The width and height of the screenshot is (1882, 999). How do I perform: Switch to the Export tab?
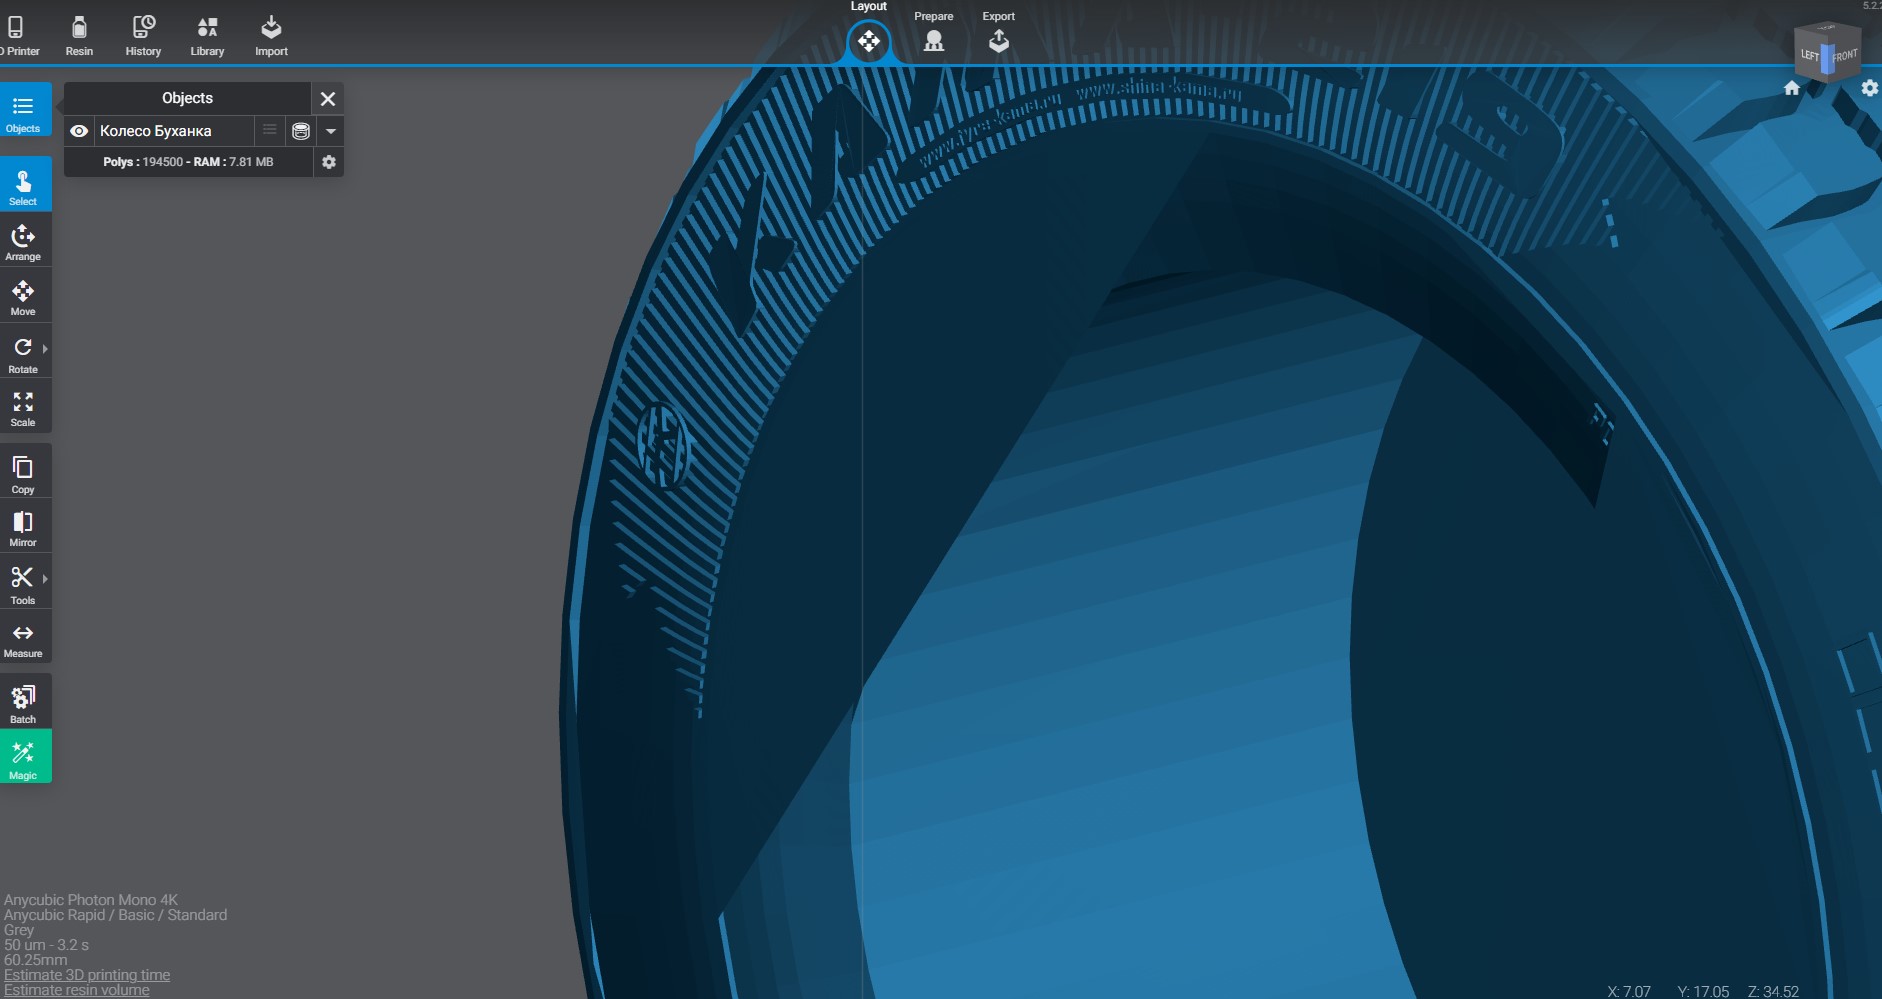998,34
